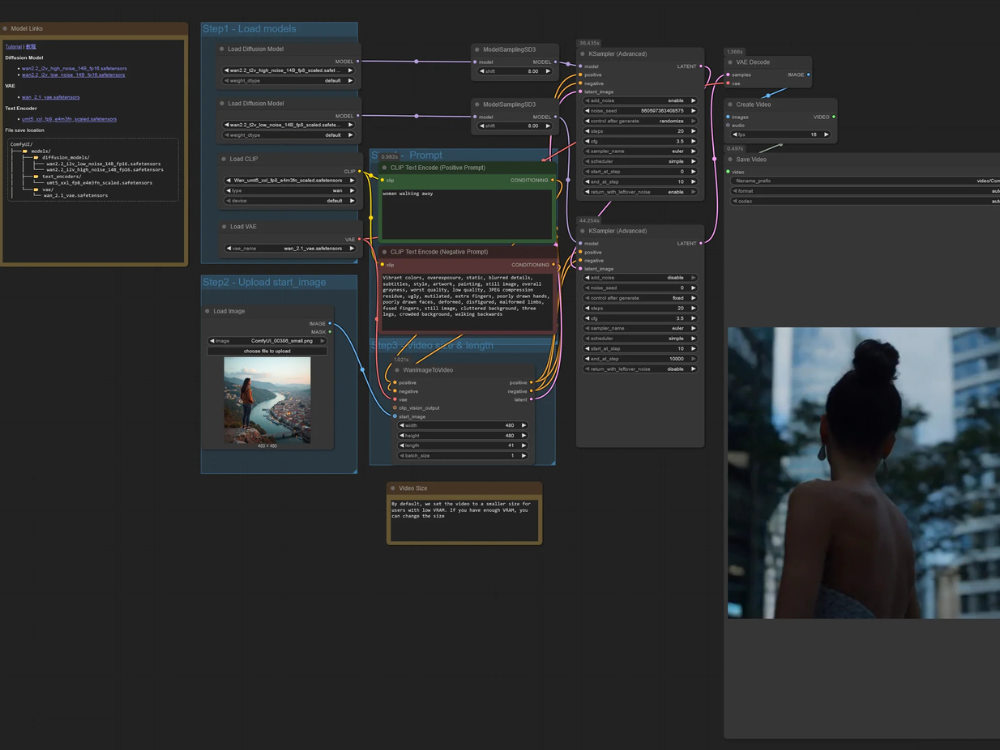The height and width of the screenshot is (750, 1000).
Task: Open the Tutorial link in Model Links
Action: pos(13,47)
